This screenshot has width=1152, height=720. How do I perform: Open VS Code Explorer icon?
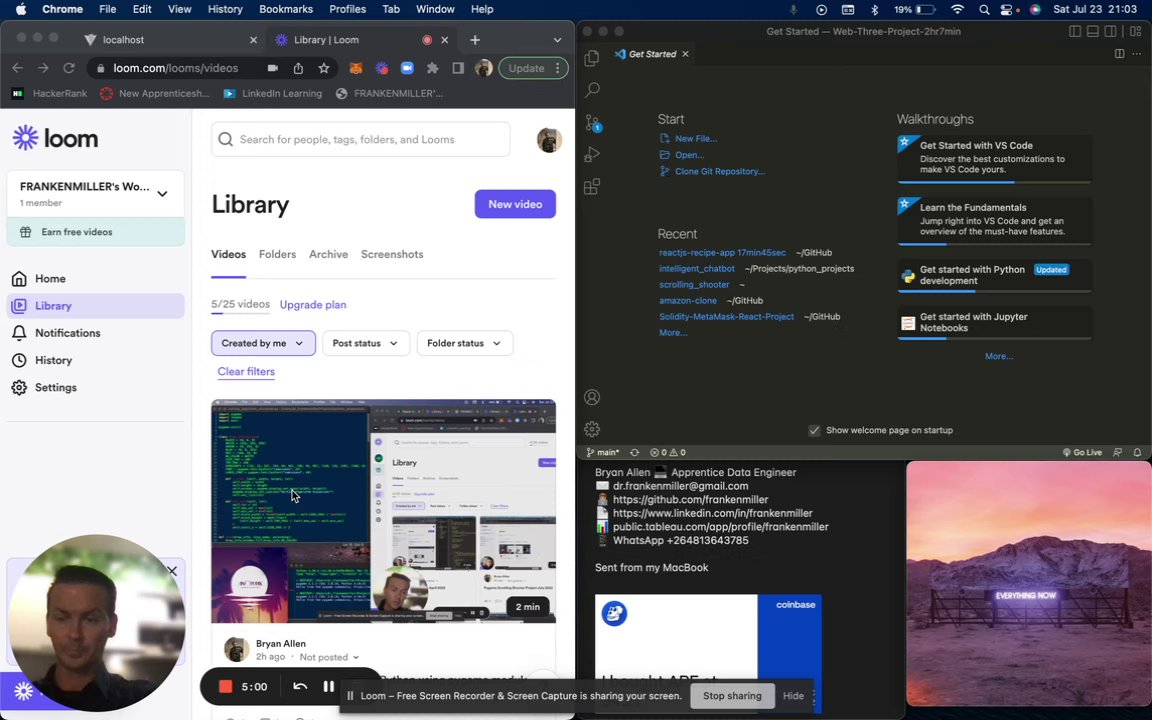(591, 58)
